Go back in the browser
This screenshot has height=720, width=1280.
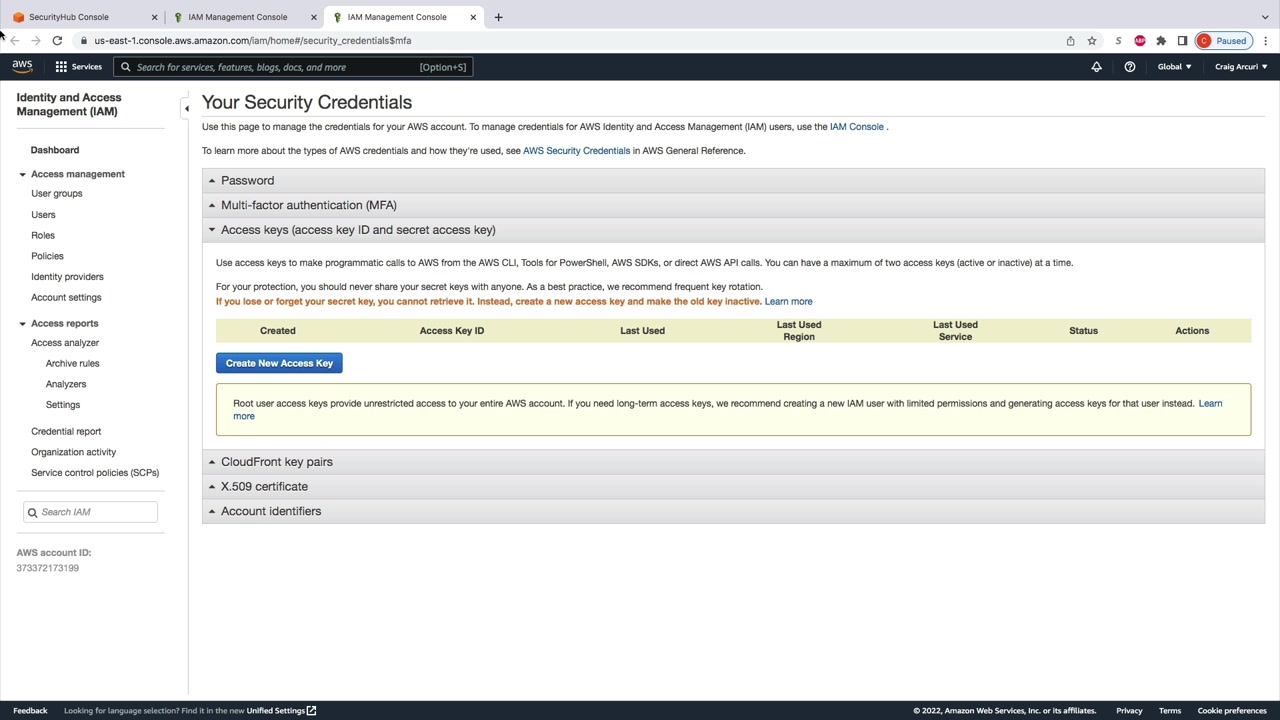(x=14, y=41)
